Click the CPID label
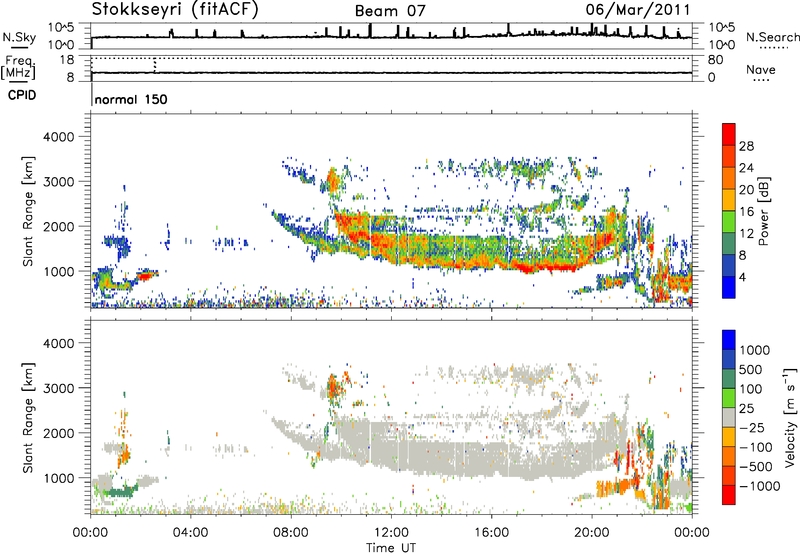Screen dimensions: 800x554 pos(22,95)
